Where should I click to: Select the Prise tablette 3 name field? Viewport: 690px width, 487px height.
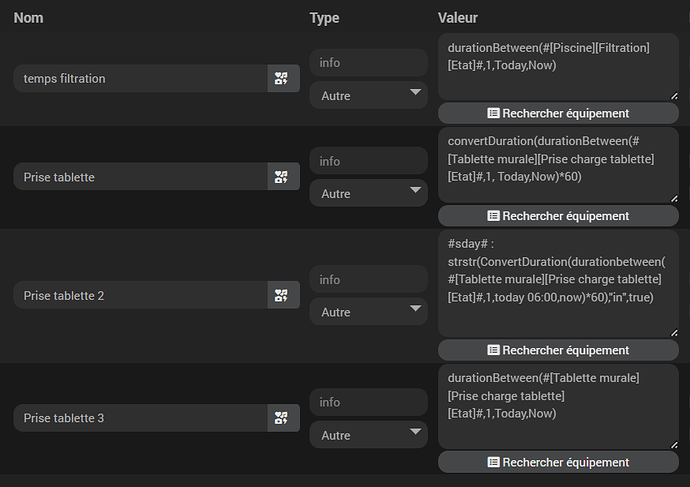140,418
